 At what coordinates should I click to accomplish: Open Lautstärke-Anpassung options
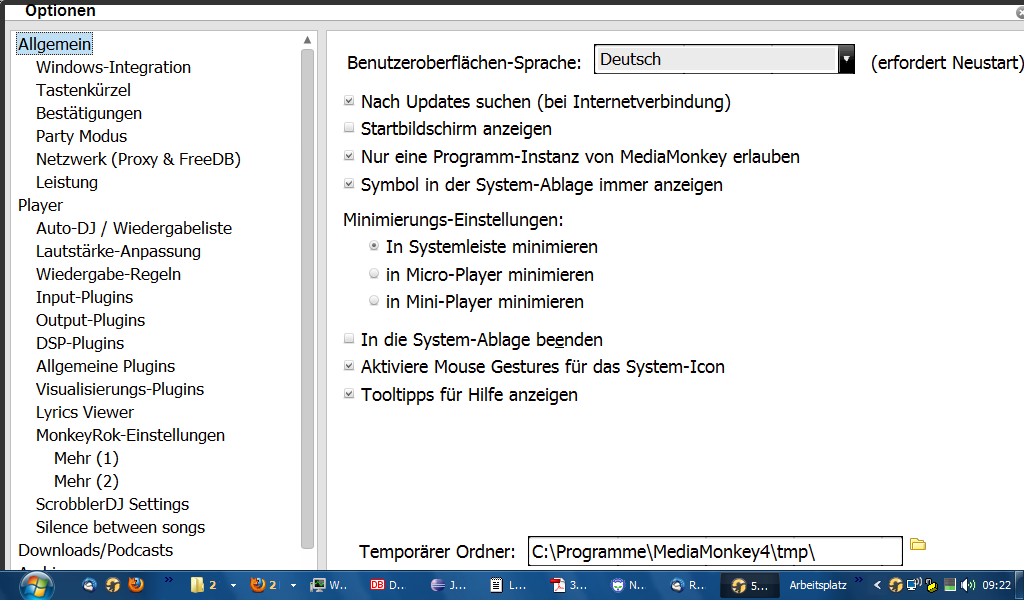118,252
